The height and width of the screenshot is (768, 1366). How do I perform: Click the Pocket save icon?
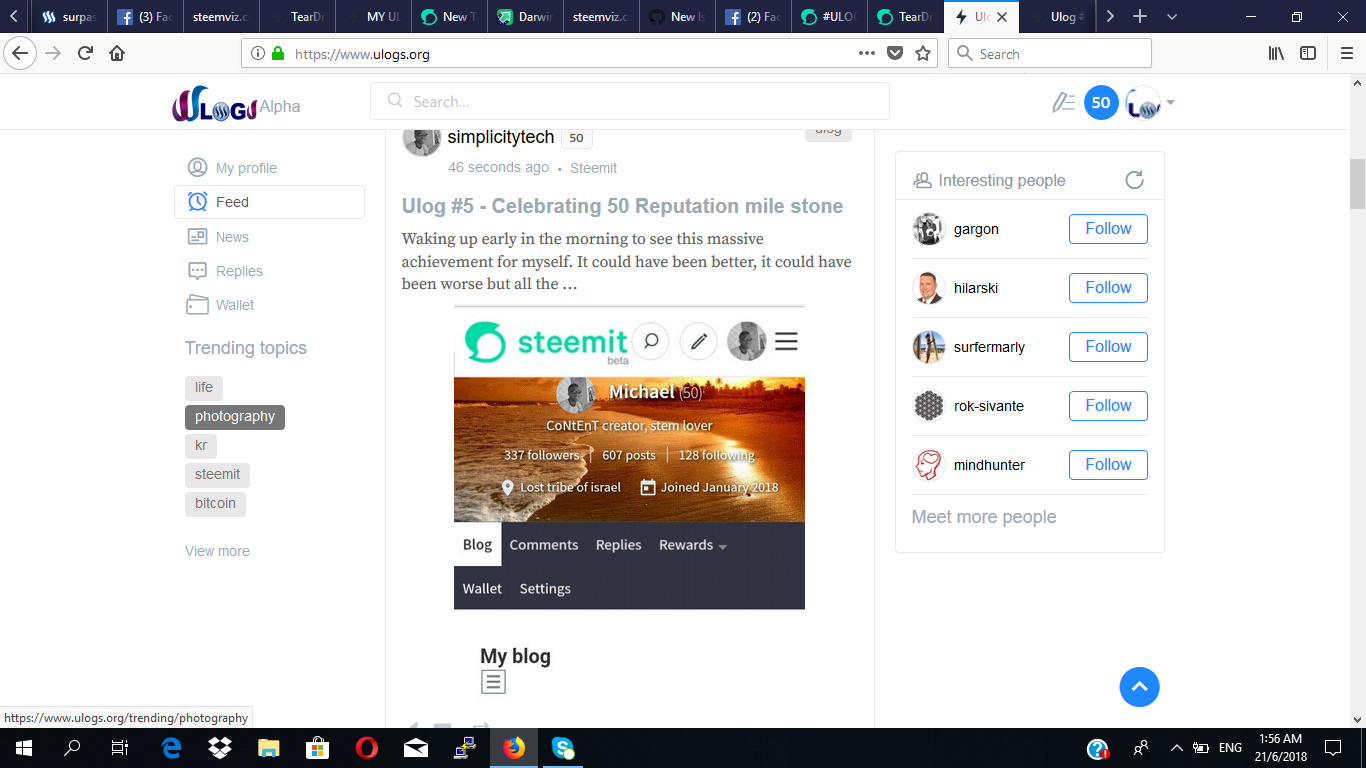click(x=896, y=53)
